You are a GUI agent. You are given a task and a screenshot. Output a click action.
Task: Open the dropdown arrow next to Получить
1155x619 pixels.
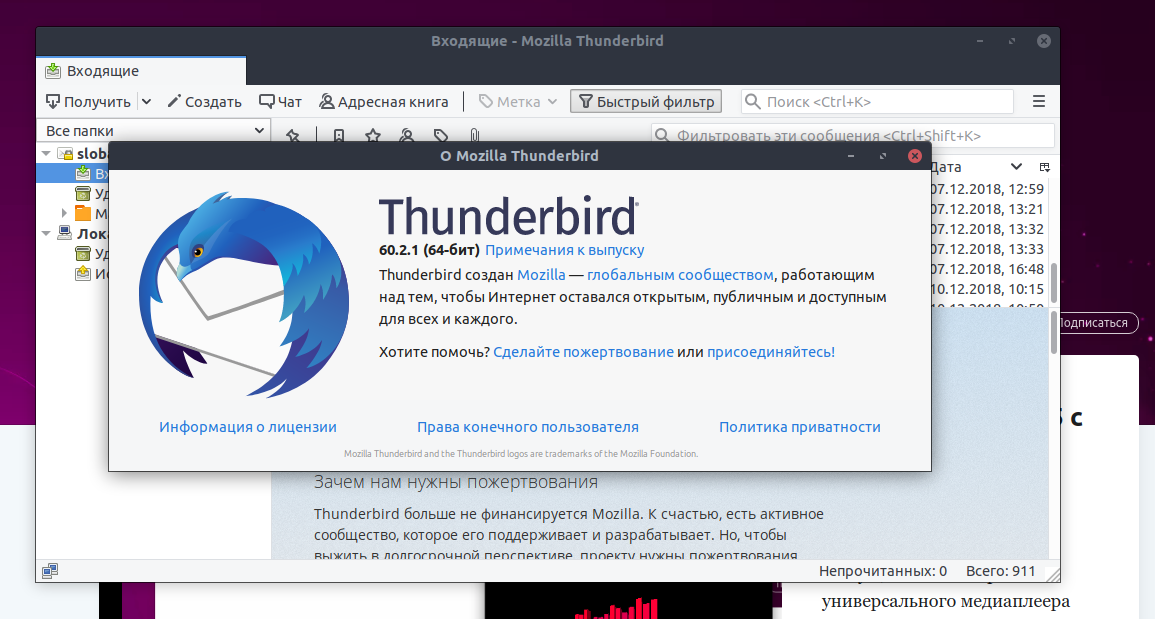tap(146, 102)
